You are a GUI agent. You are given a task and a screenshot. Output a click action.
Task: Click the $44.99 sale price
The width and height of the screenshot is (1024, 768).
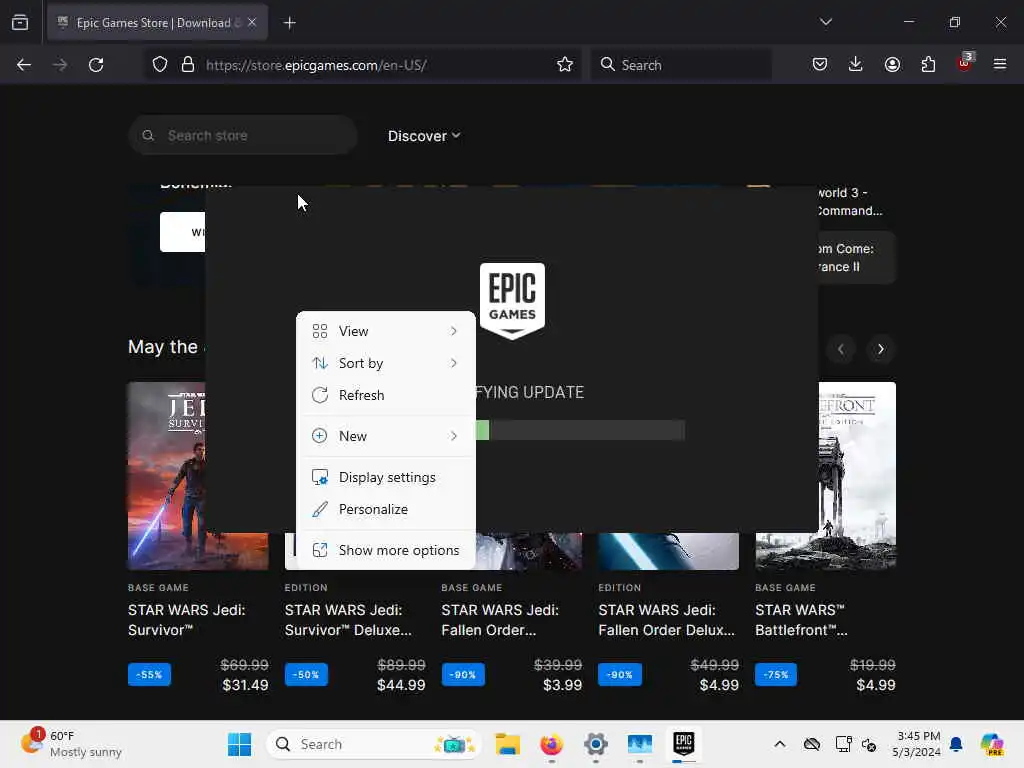coord(401,685)
